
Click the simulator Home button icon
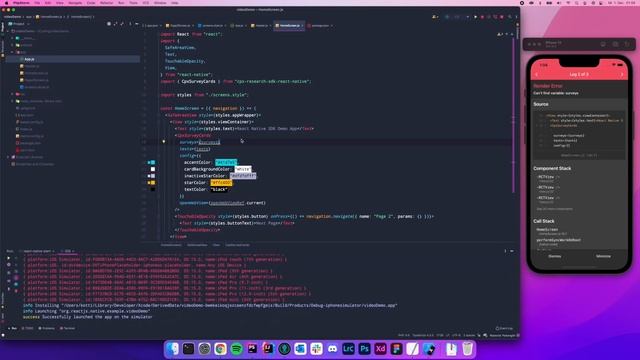[603, 44]
